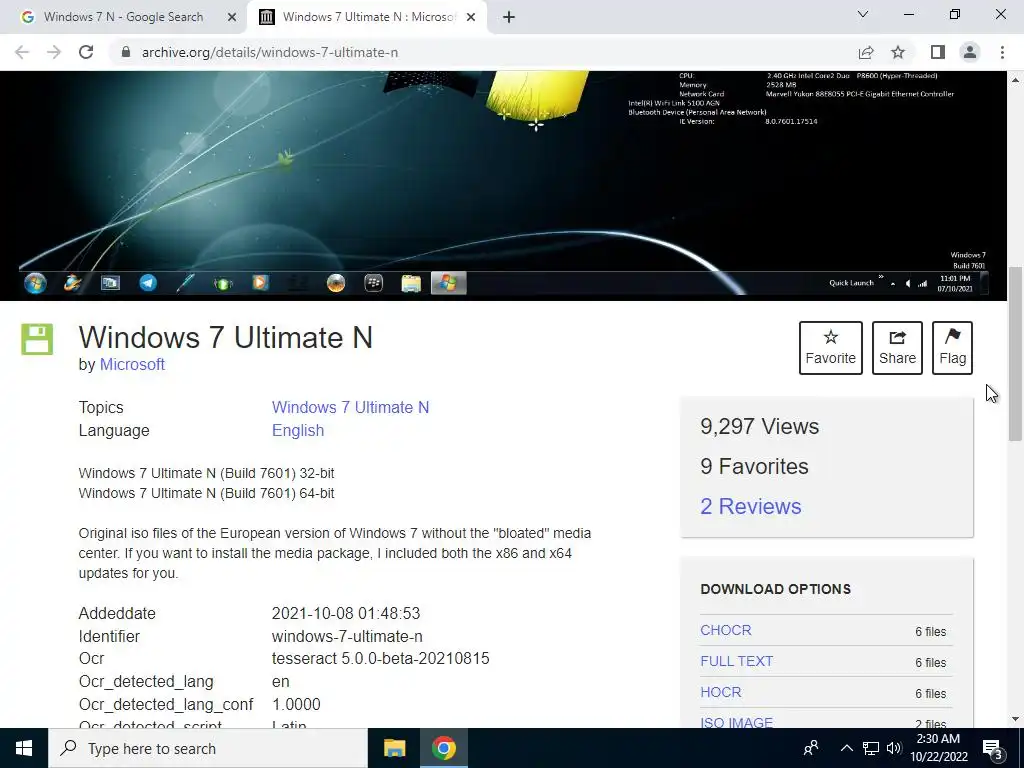Click the Type here to search box

tap(208, 748)
